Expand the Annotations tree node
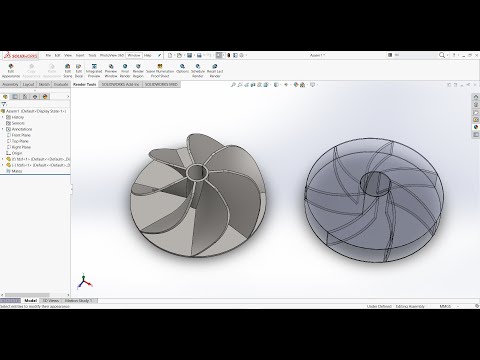 pos(3,129)
